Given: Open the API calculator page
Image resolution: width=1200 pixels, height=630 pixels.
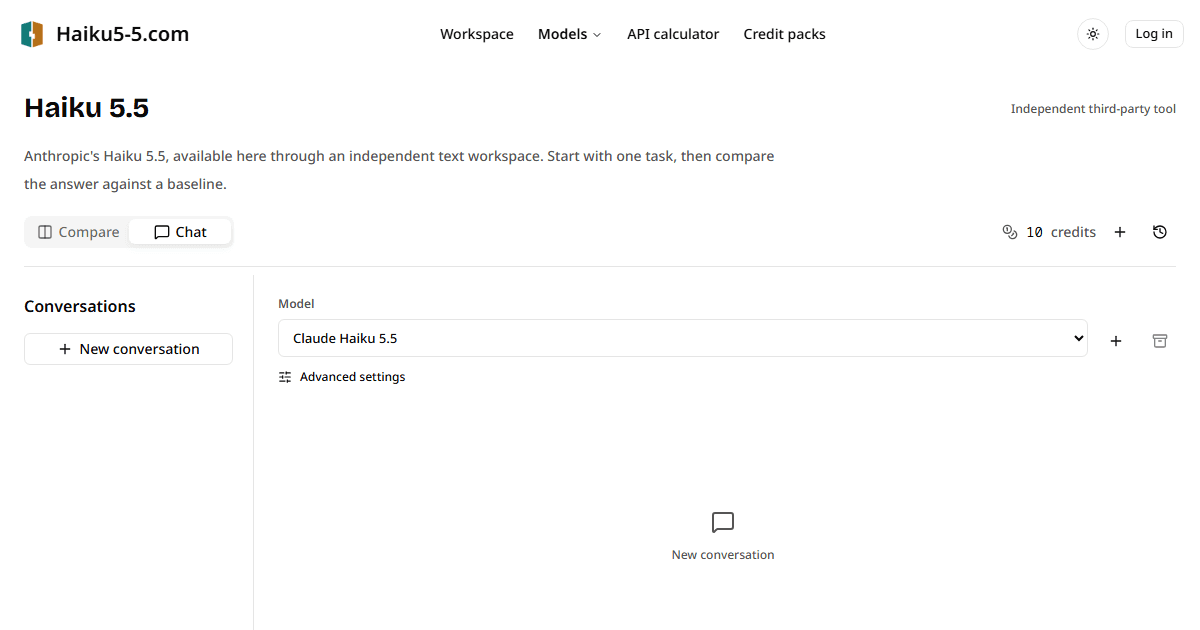Looking at the screenshot, I should click(673, 34).
